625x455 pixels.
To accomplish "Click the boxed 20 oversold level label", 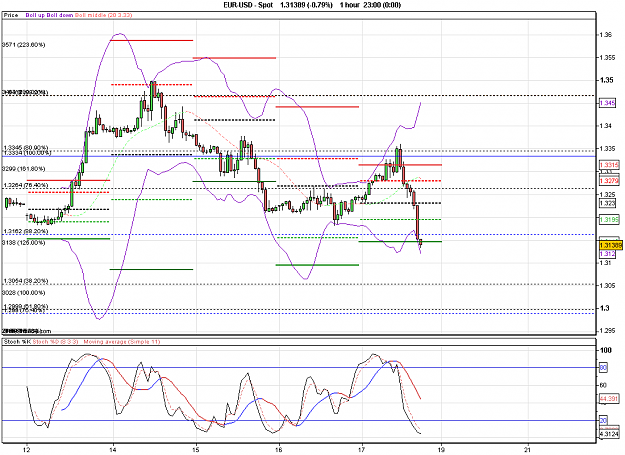I will 603,420.
